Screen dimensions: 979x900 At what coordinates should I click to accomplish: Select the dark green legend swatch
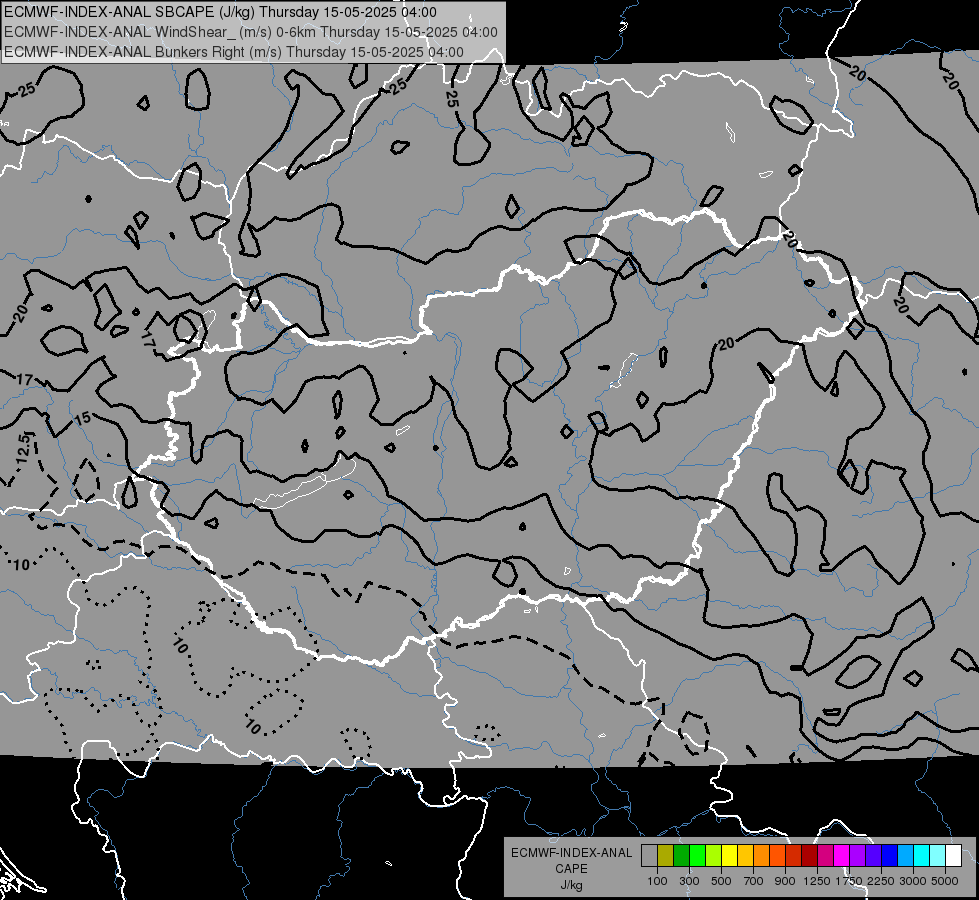click(681, 856)
